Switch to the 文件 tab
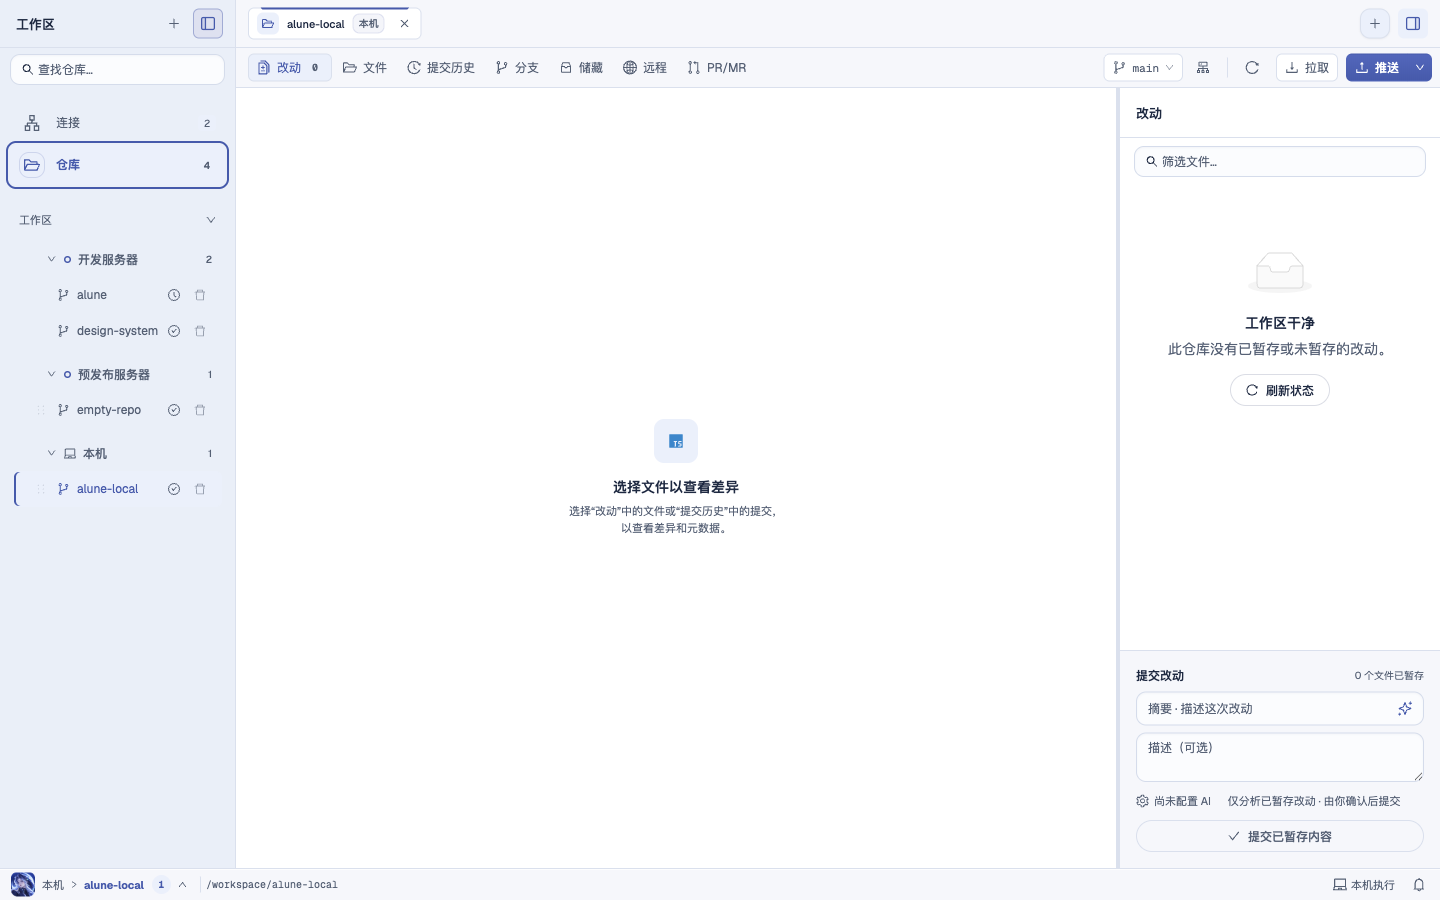The width and height of the screenshot is (1440, 900). click(x=365, y=68)
